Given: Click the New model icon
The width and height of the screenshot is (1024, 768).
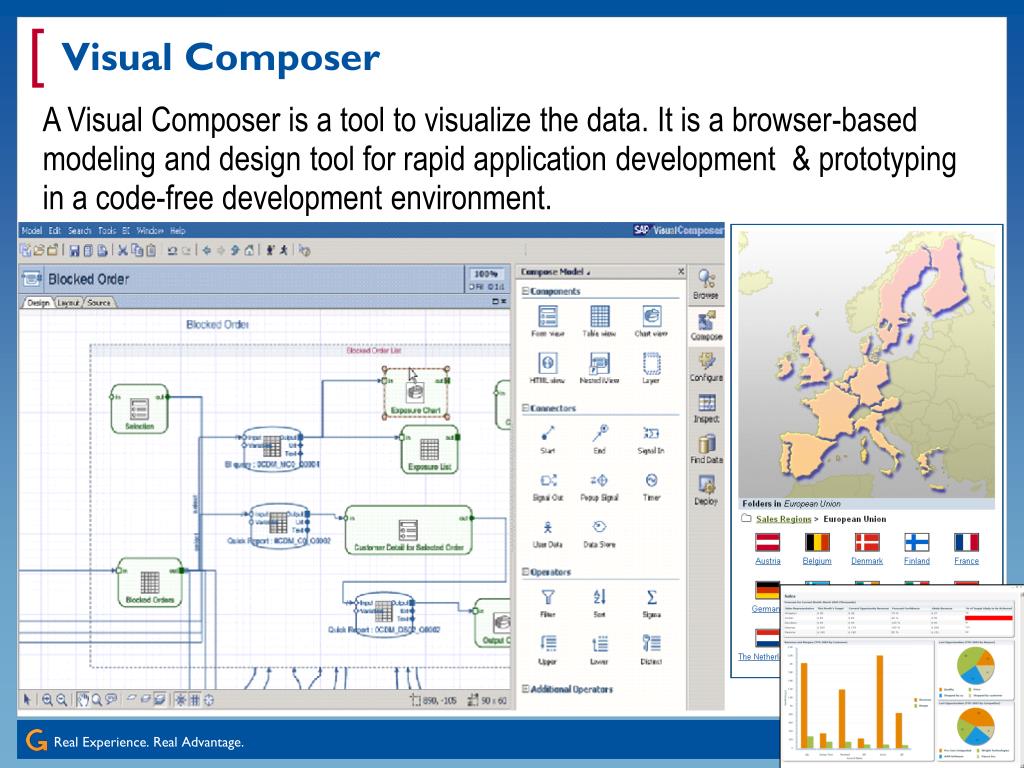Looking at the screenshot, I should pyautogui.click(x=25, y=250).
